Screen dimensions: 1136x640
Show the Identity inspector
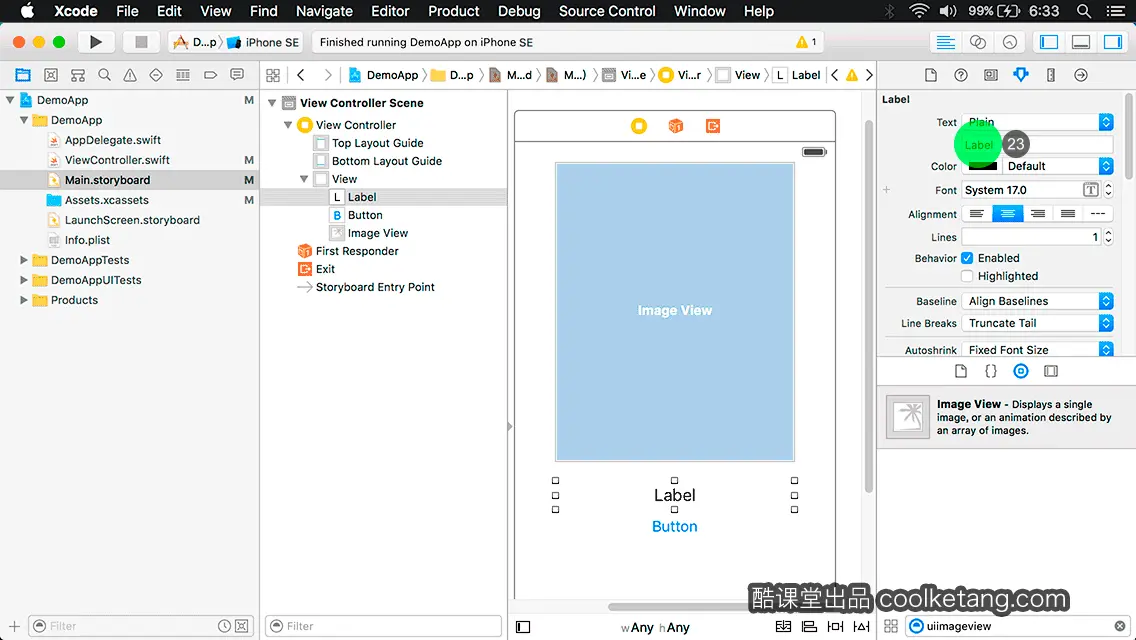click(990, 75)
